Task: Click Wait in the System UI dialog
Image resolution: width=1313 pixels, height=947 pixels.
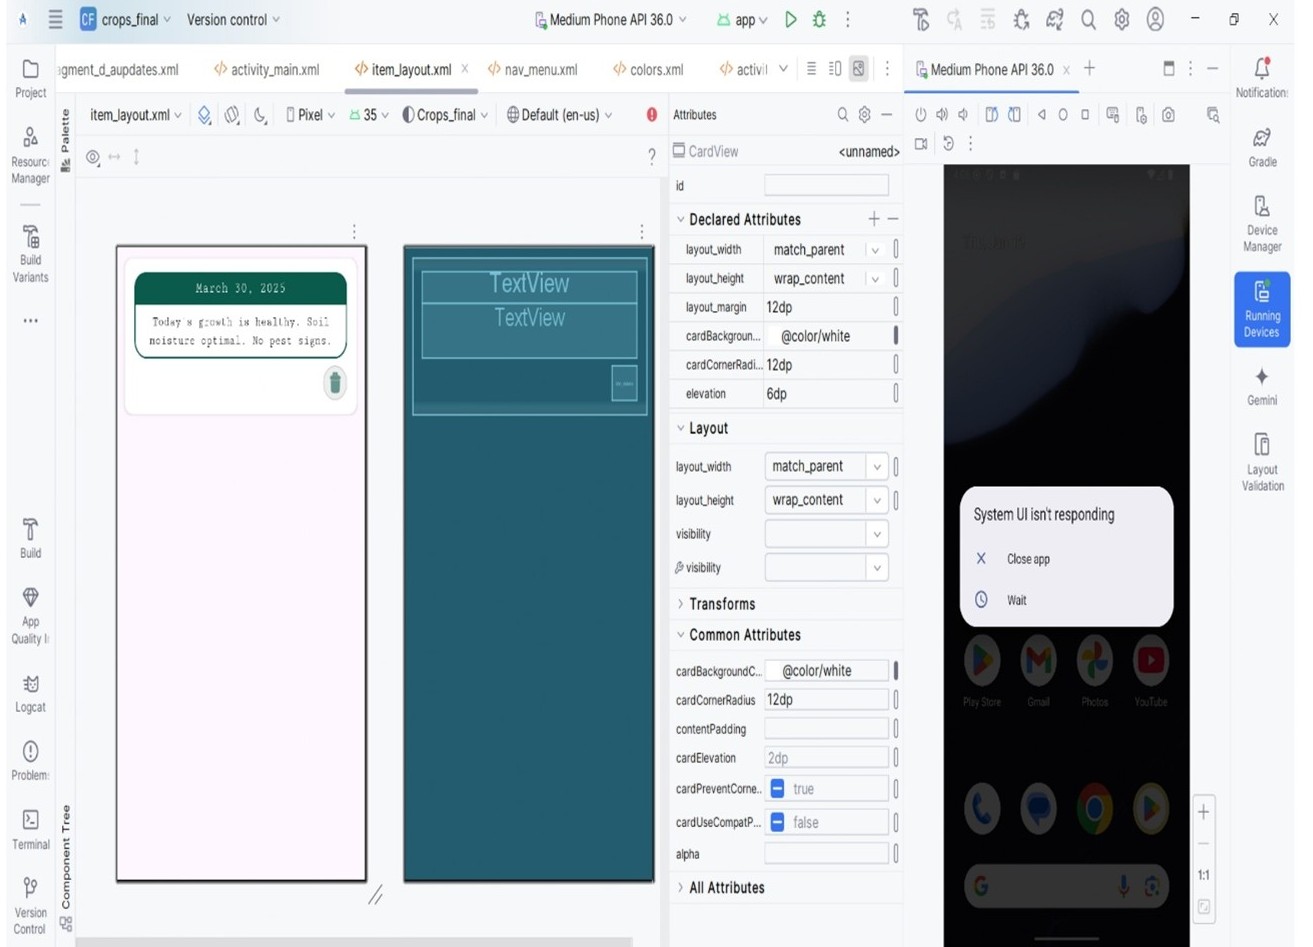Action: 1016,600
